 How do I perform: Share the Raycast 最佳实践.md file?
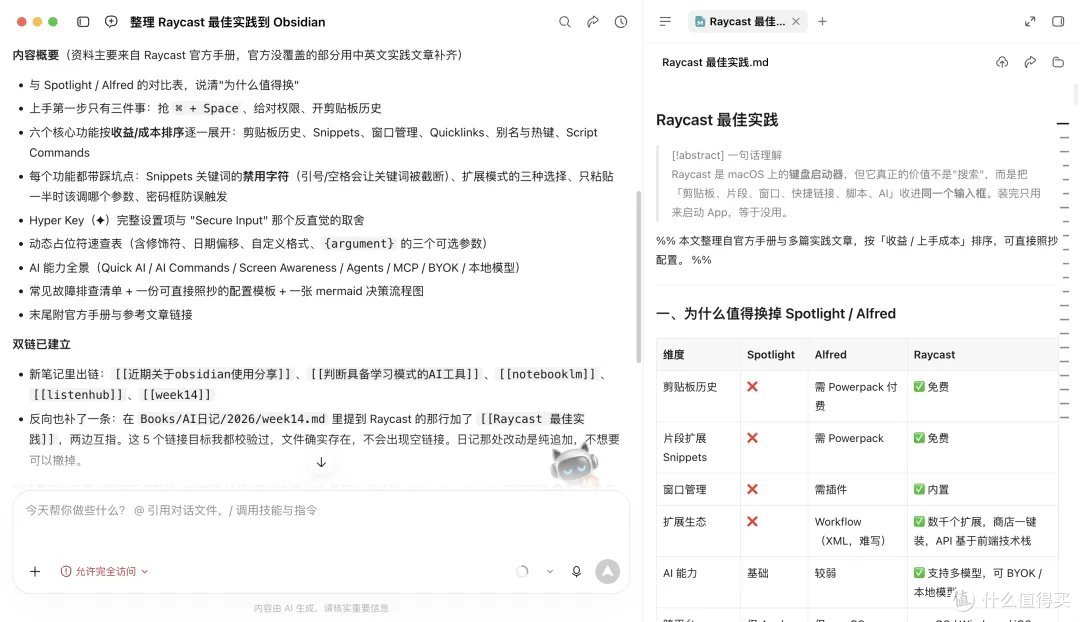click(1030, 62)
